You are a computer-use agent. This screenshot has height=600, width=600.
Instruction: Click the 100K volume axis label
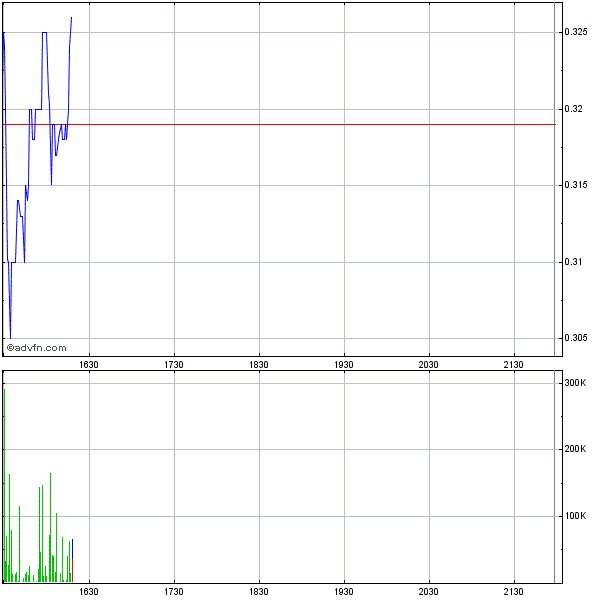pyautogui.click(x=575, y=516)
